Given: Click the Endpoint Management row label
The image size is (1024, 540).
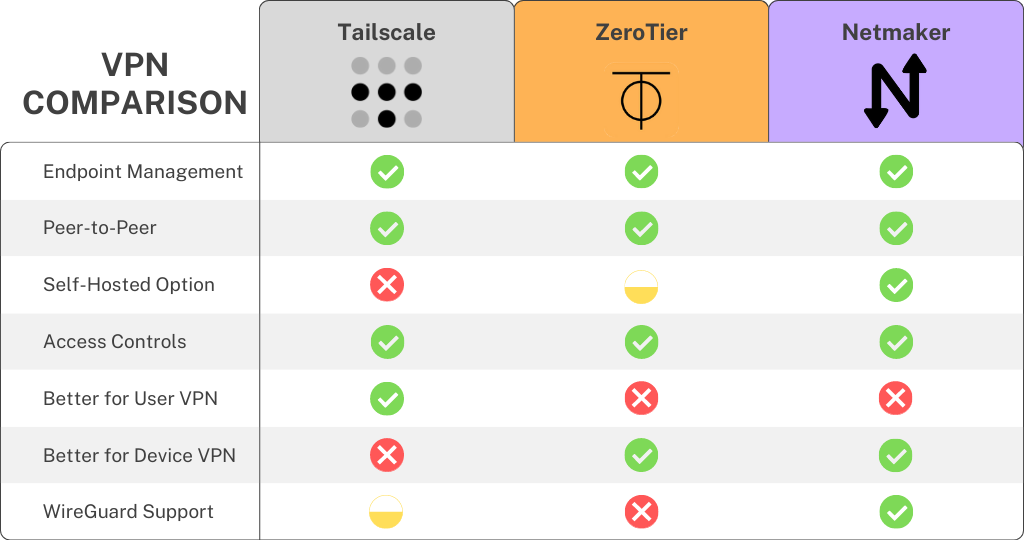Looking at the screenshot, I should [143, 172].
